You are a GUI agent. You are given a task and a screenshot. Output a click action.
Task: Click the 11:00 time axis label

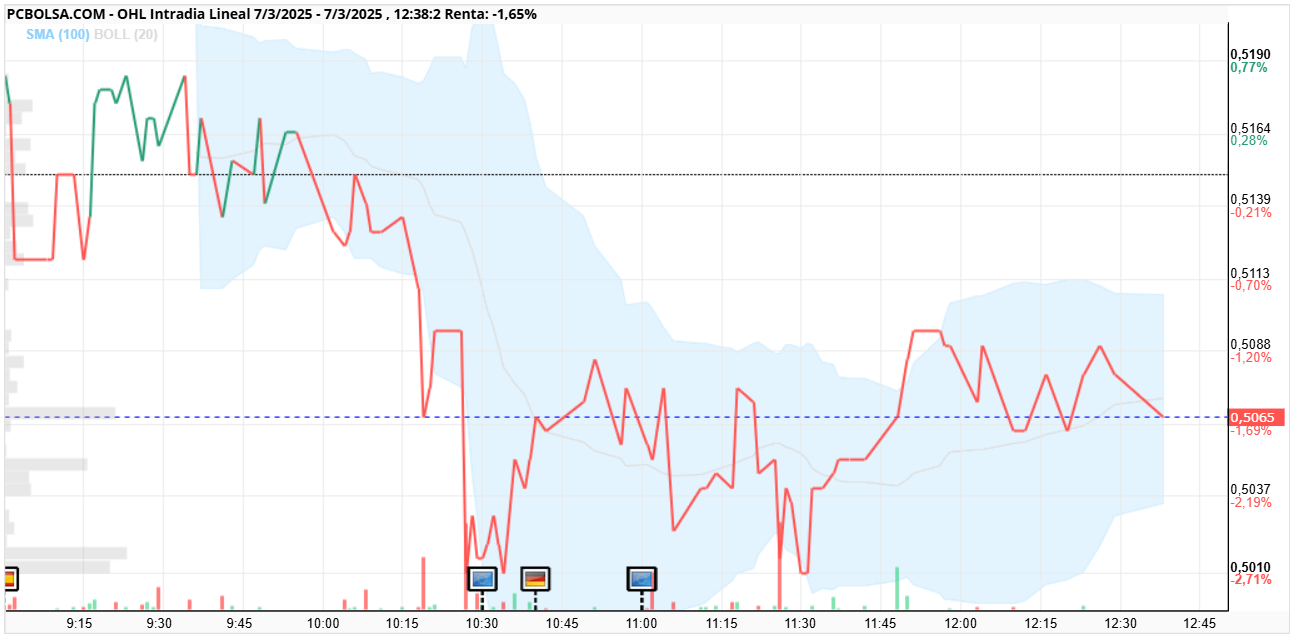point(641,623)
